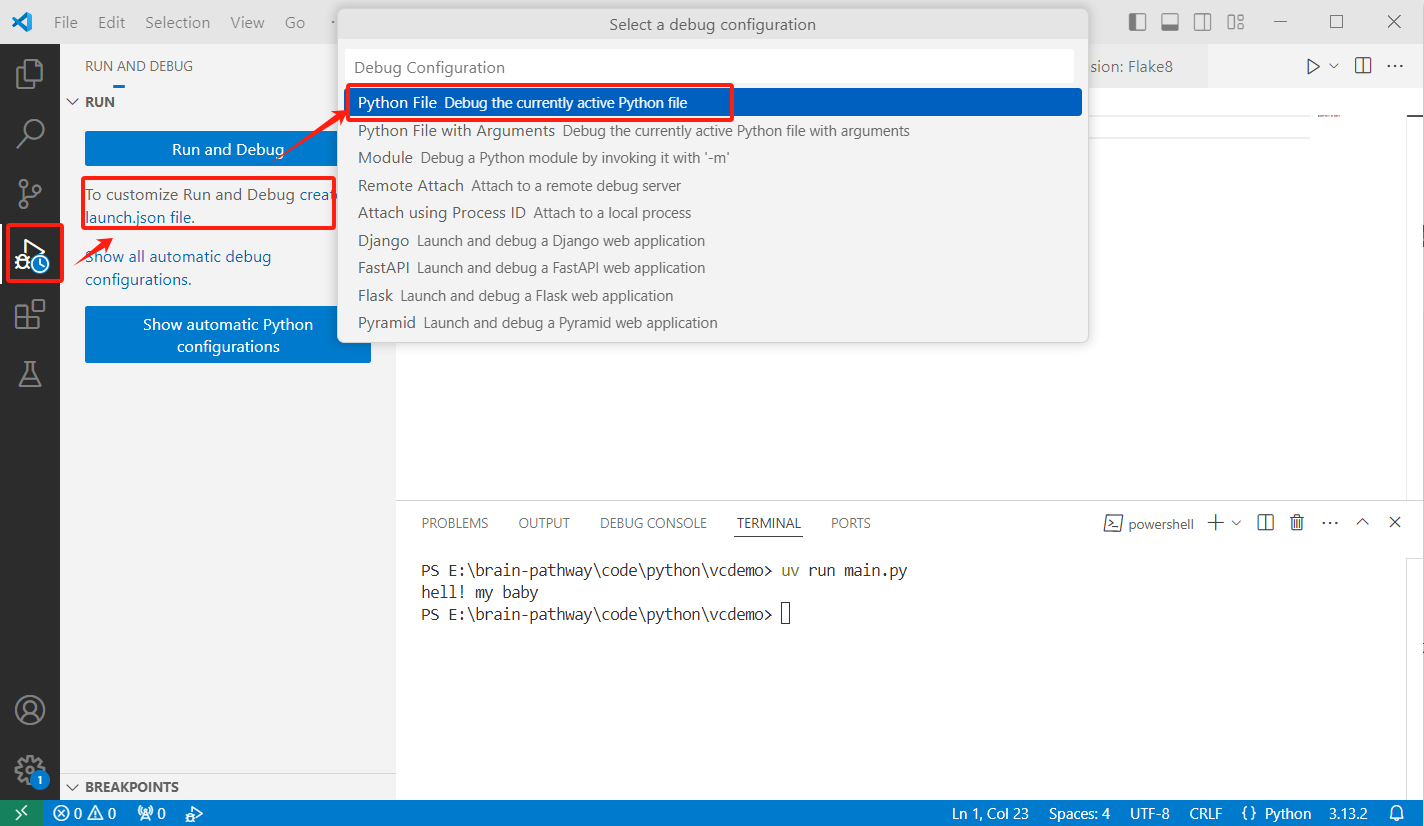Image resolution: width=1424 pixels, height=826 pixels.
Task: Collapse the RUN section
Action: coord(228,102)
